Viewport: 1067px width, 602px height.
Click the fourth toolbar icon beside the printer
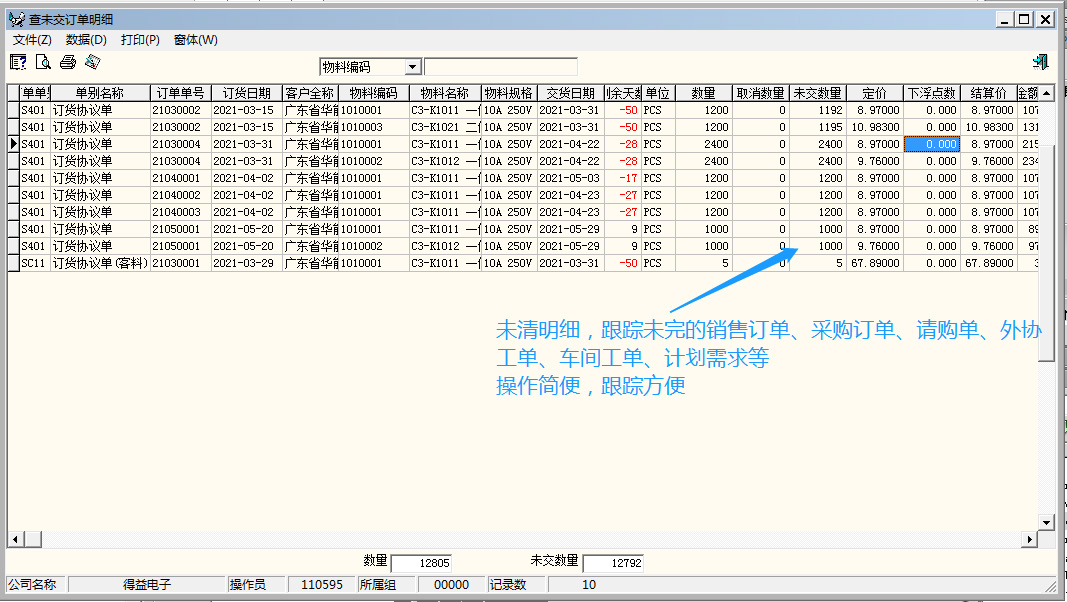click(x=92, y=63)
